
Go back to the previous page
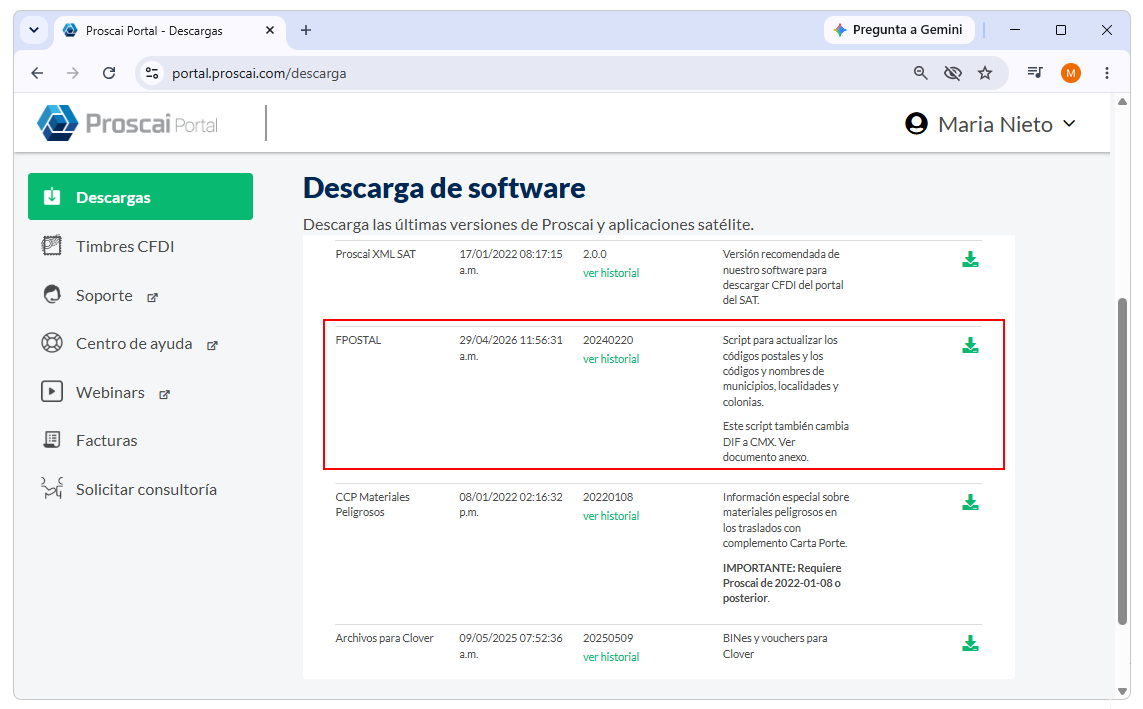pos(37,73)
